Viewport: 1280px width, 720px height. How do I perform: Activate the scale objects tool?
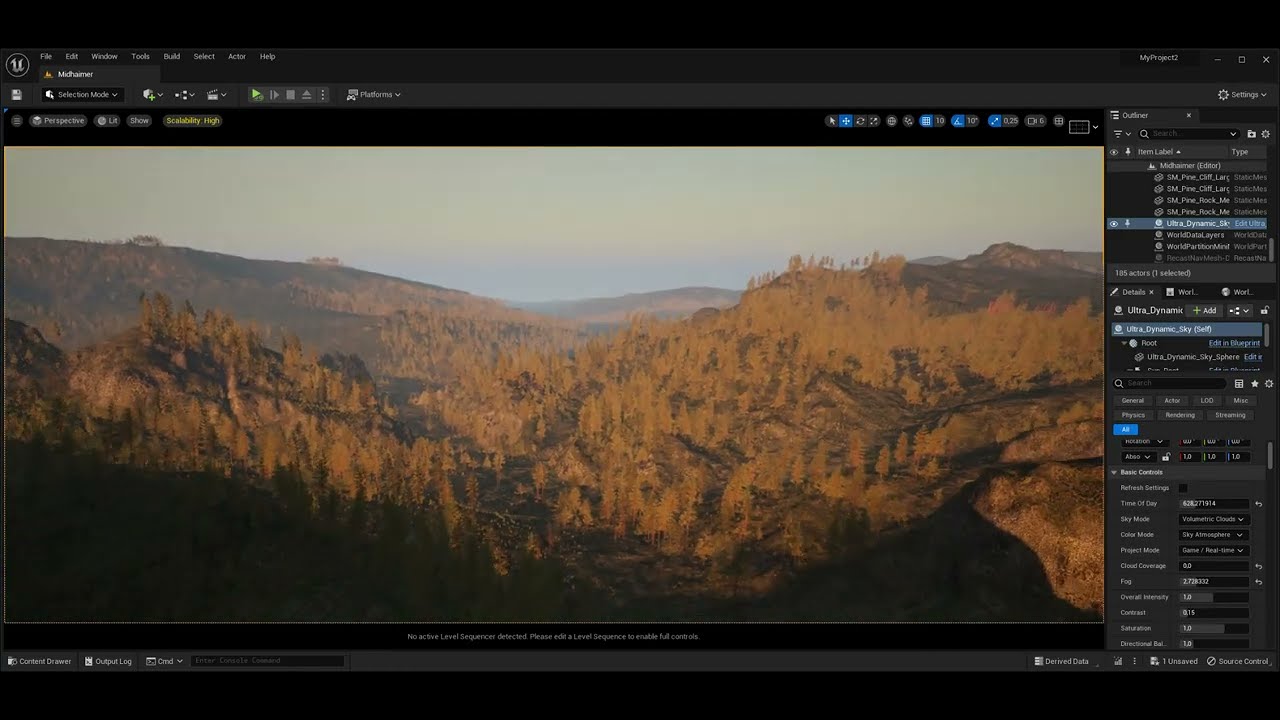pyautogui.click(x=874, y=121)
